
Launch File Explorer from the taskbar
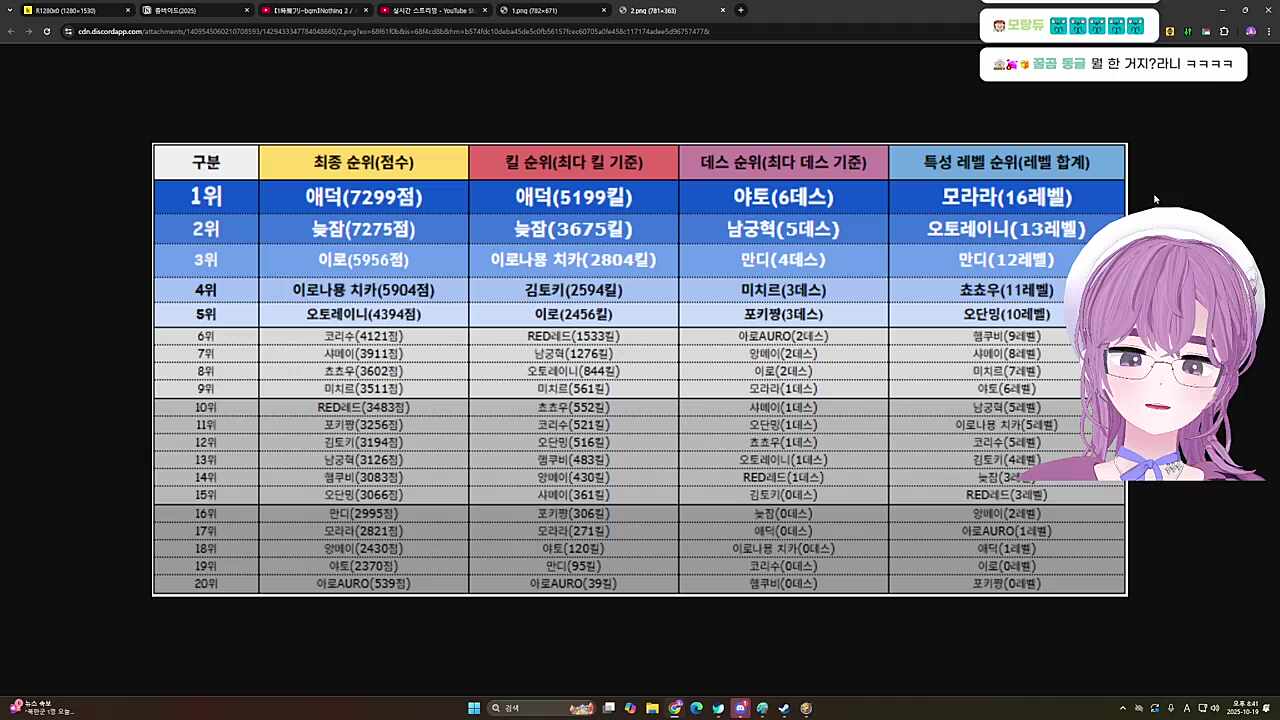(652, 708)
